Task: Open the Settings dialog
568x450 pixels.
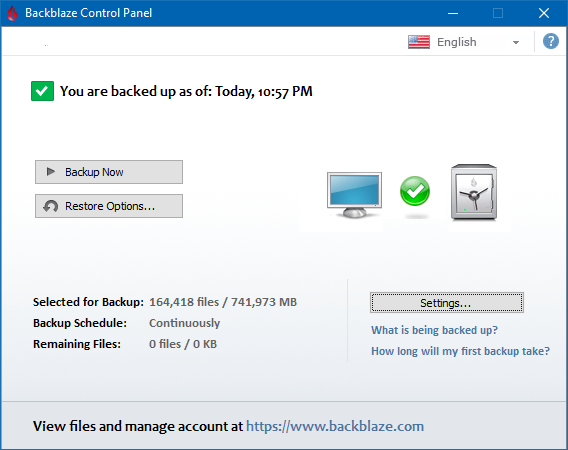Action: tap(447, 303)
